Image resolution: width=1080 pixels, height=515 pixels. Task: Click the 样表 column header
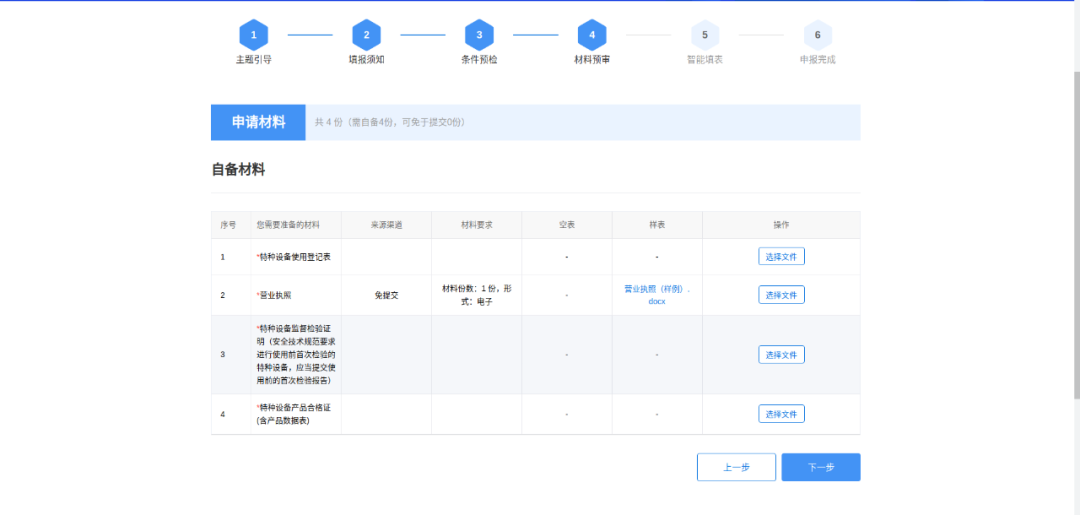point(657,225)
